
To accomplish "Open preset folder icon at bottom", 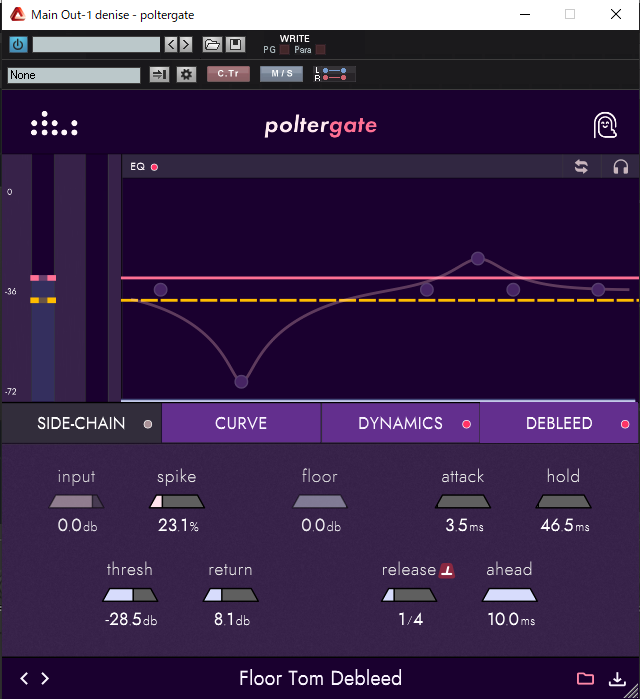I will point(585,678).
